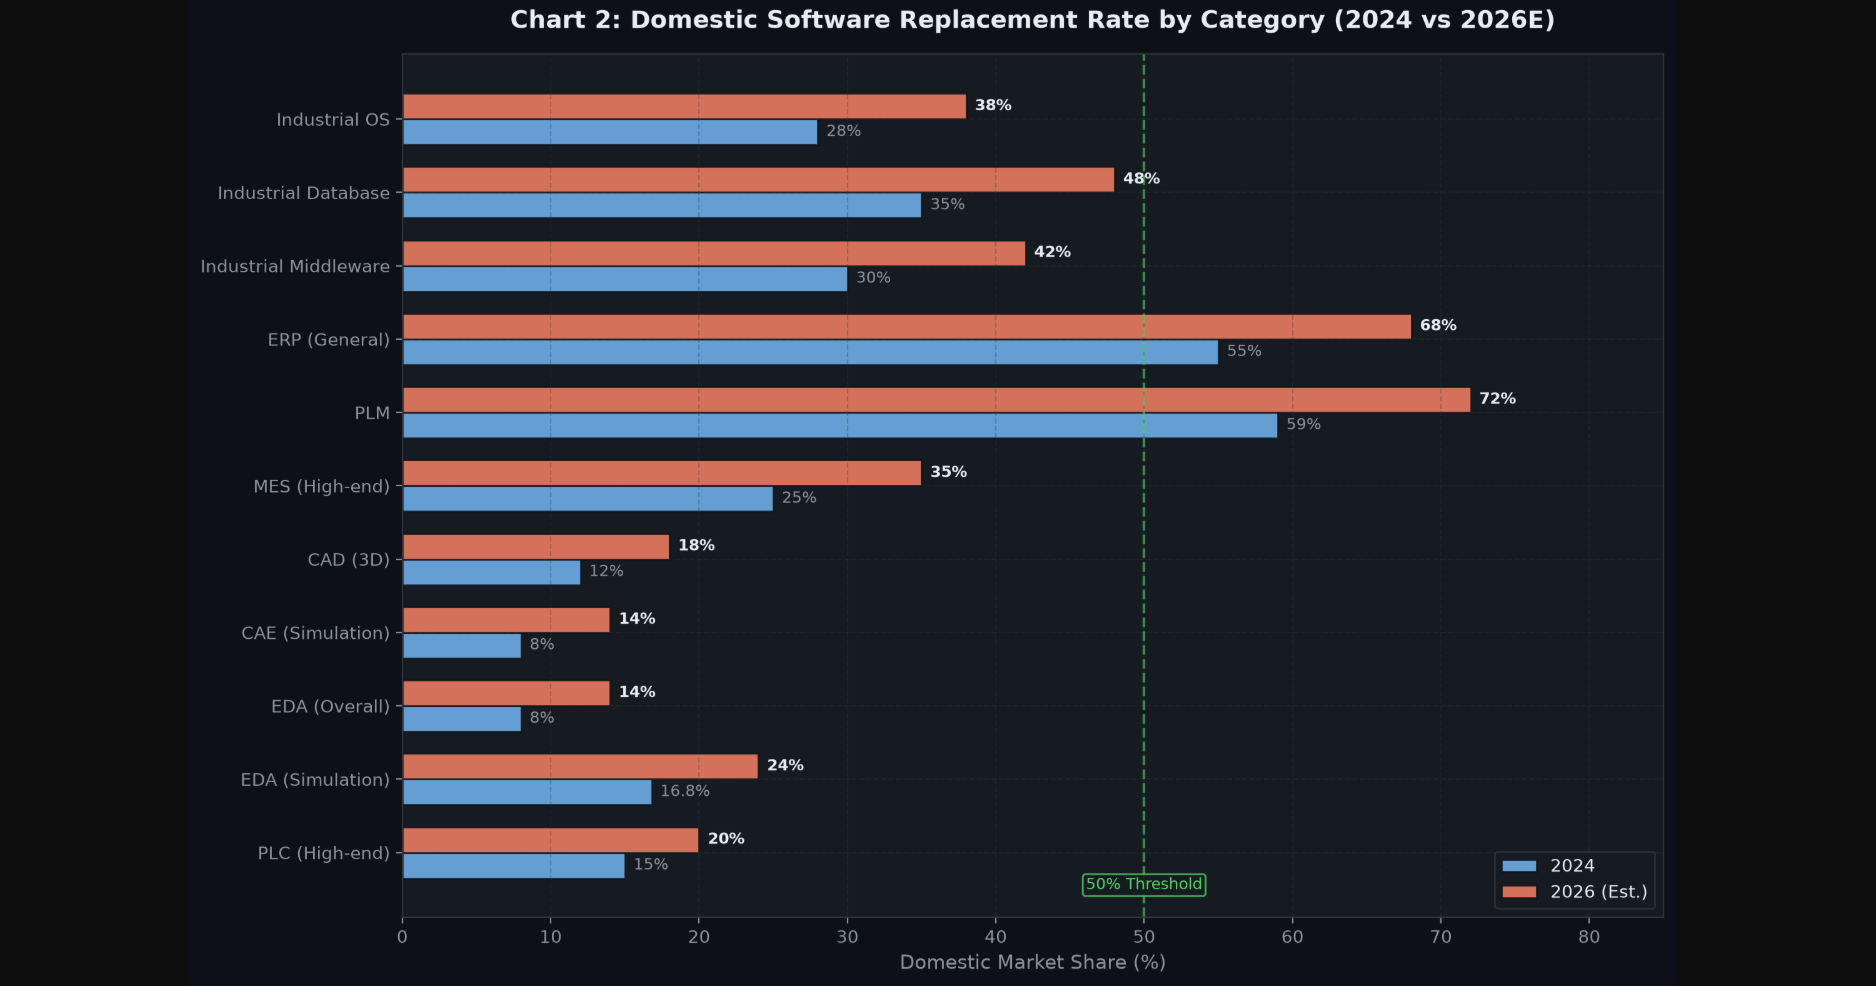Click the 80 tick on the x-axis
Image resolution: width=1876 pixels, height=986 pixels.
[1589, 937]
